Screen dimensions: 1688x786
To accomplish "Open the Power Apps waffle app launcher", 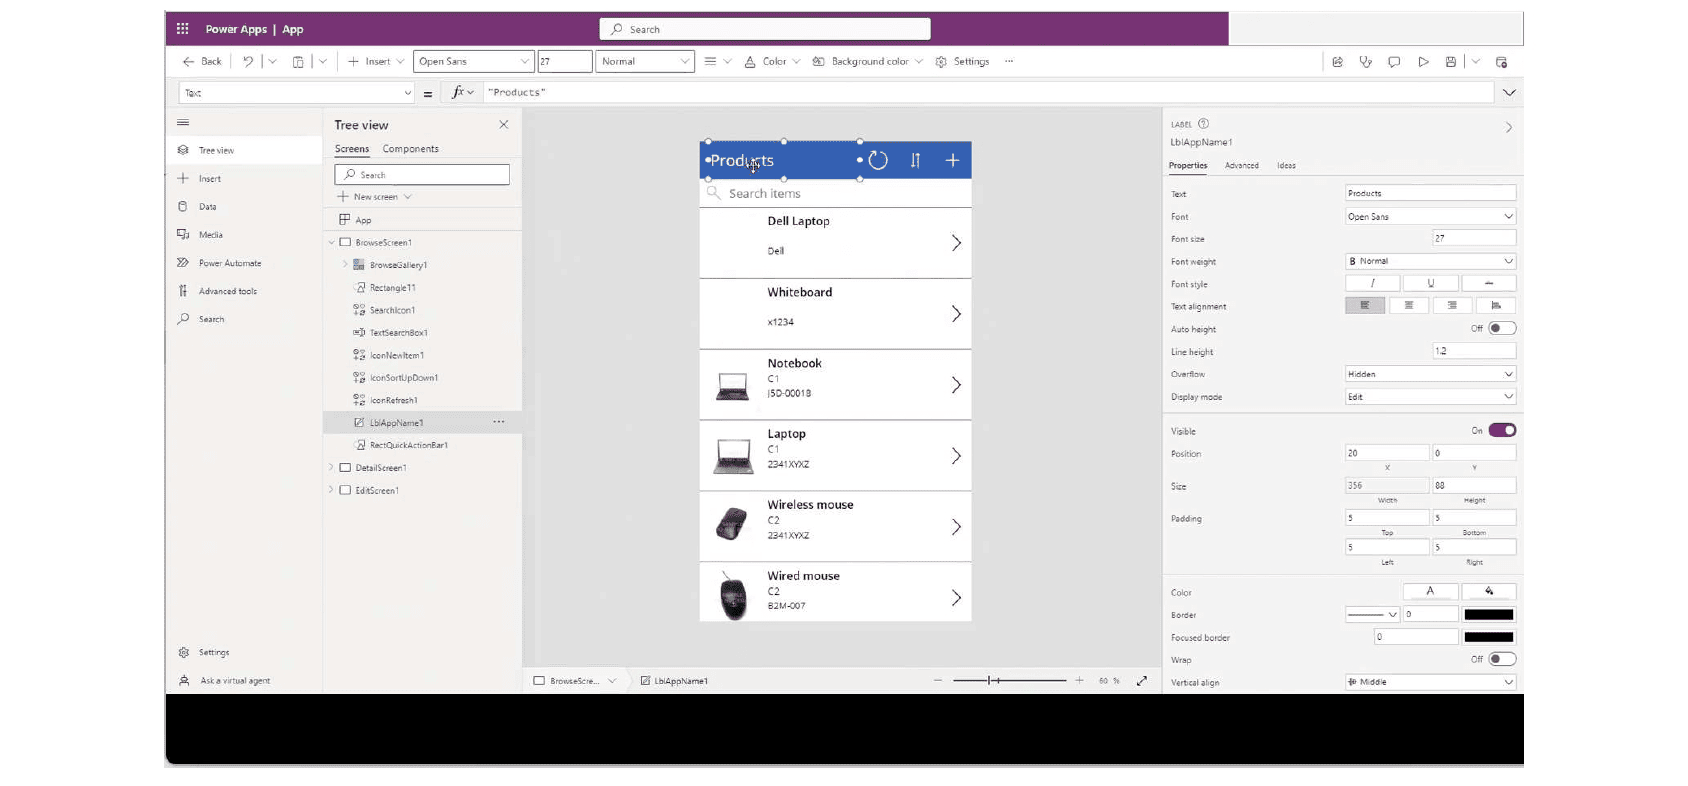I will click(x=182, y=29).
